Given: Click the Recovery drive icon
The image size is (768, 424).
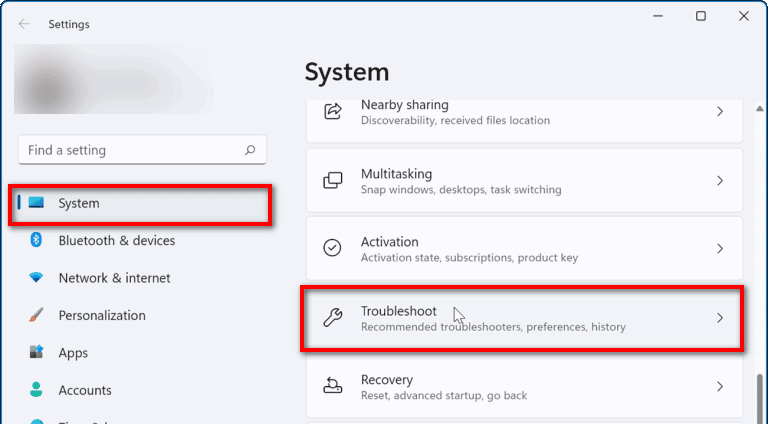Looking at the screenshot, I should [333, 386].
